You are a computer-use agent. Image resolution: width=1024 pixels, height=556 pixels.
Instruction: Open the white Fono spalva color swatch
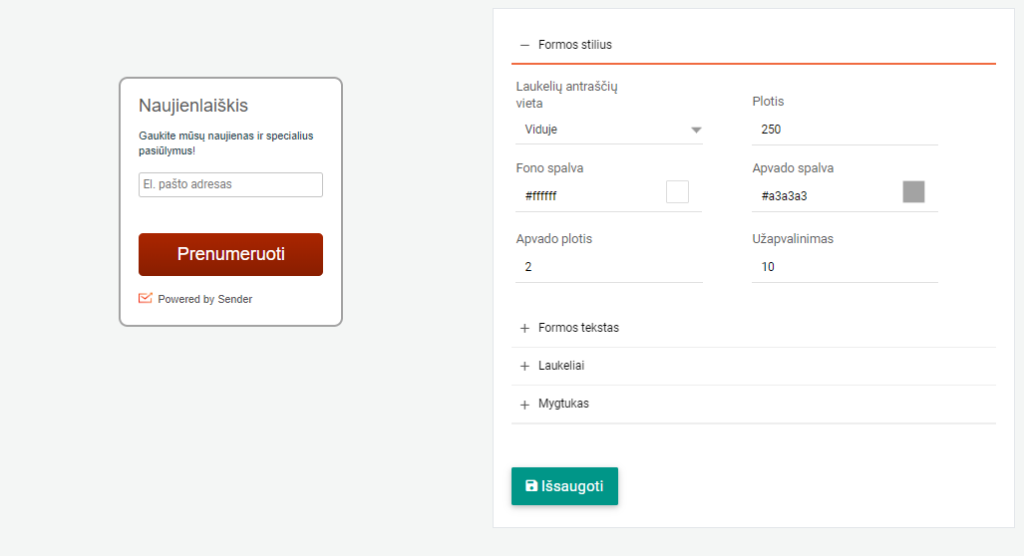677,192
